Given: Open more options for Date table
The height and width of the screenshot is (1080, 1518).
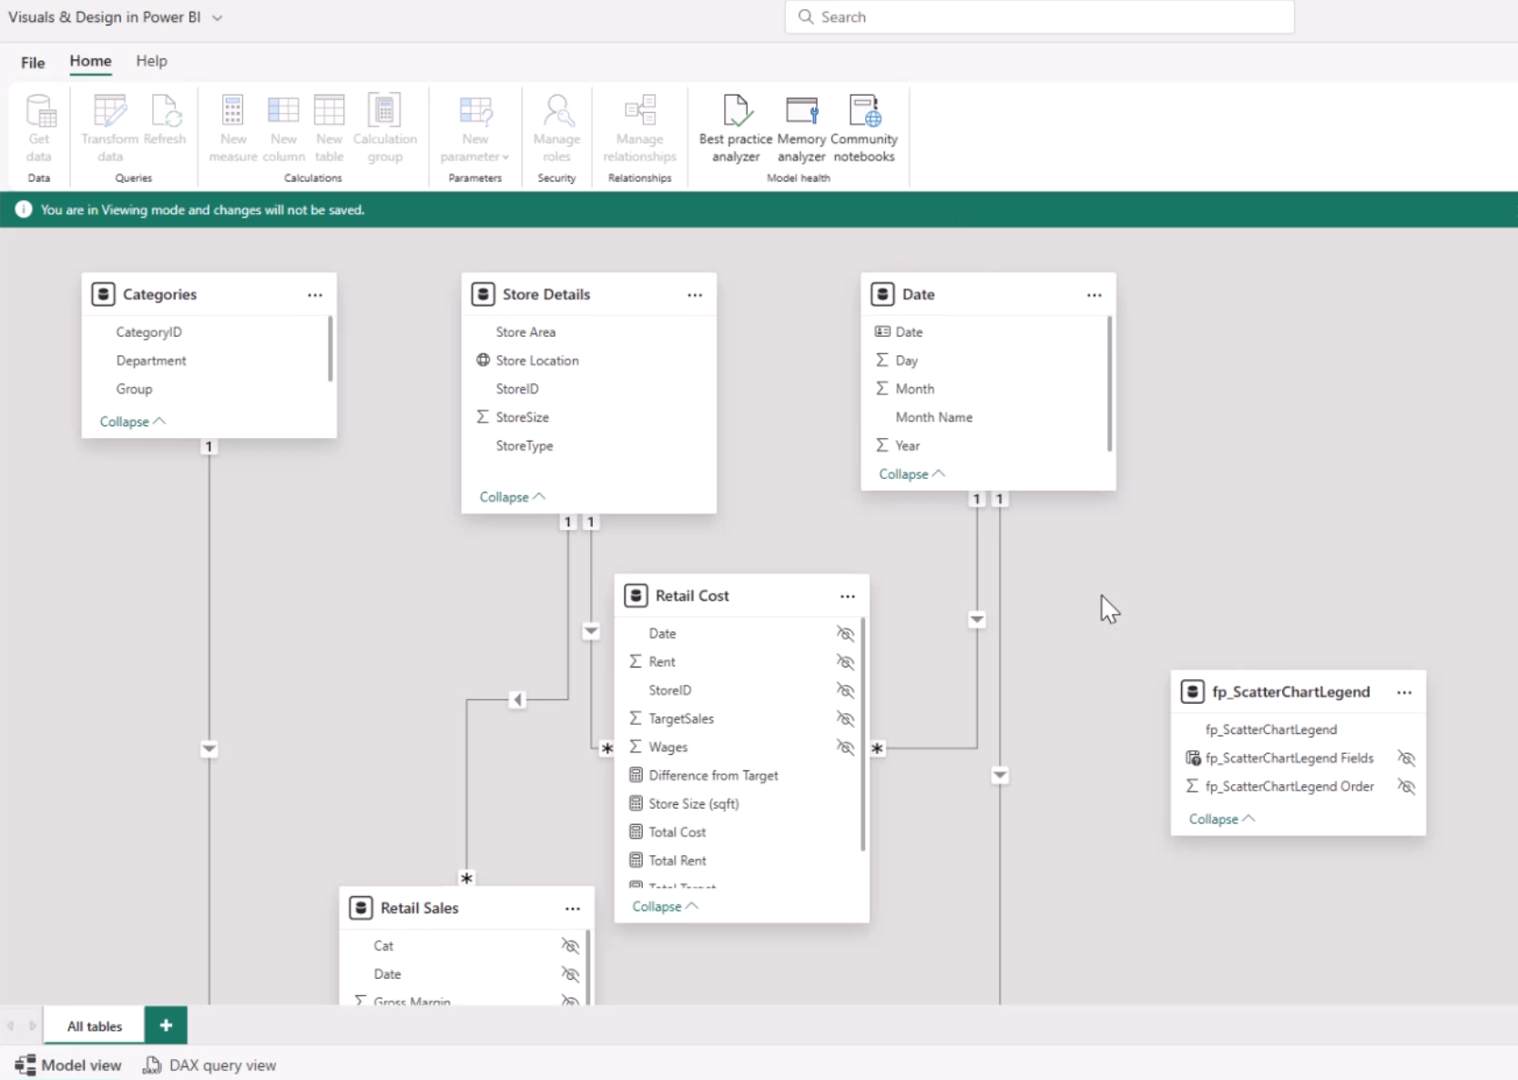Looking at the screenshot, I should pyautogui.click(x=1094, y=295).
